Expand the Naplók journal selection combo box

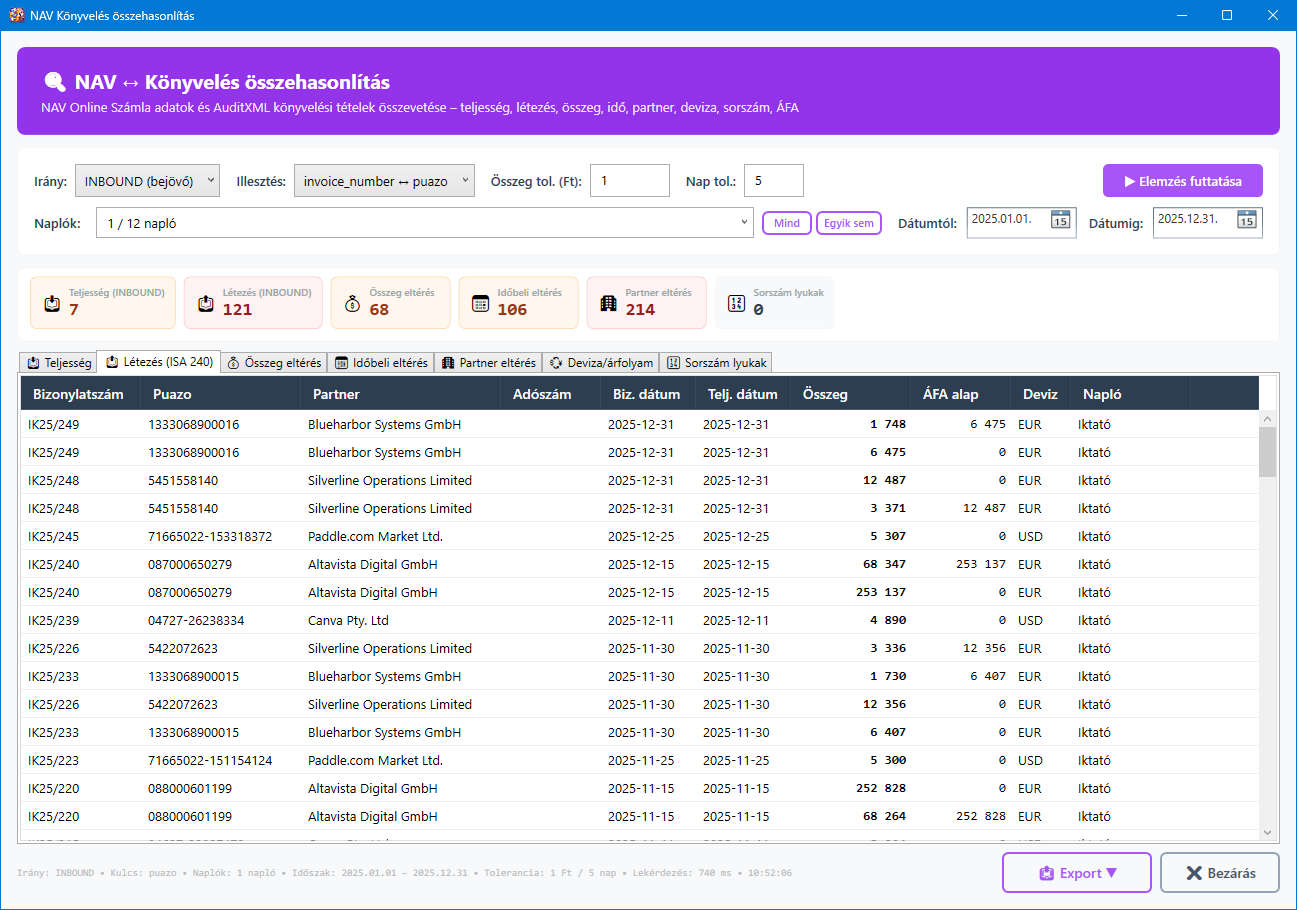[x=424, y=223]
